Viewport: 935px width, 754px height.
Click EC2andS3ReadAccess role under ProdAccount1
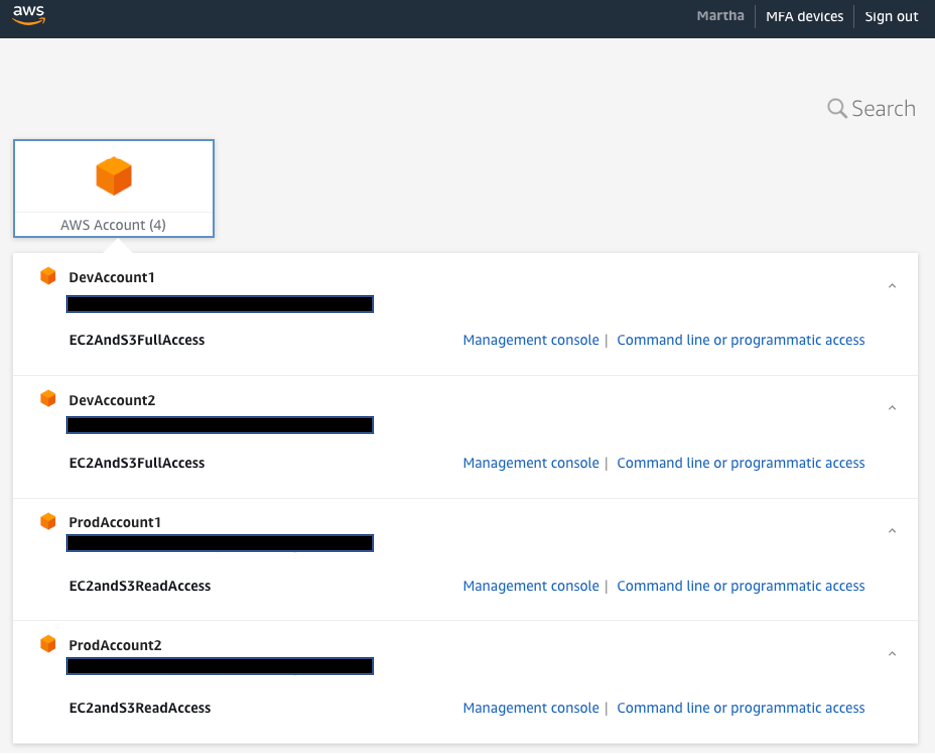140,586
